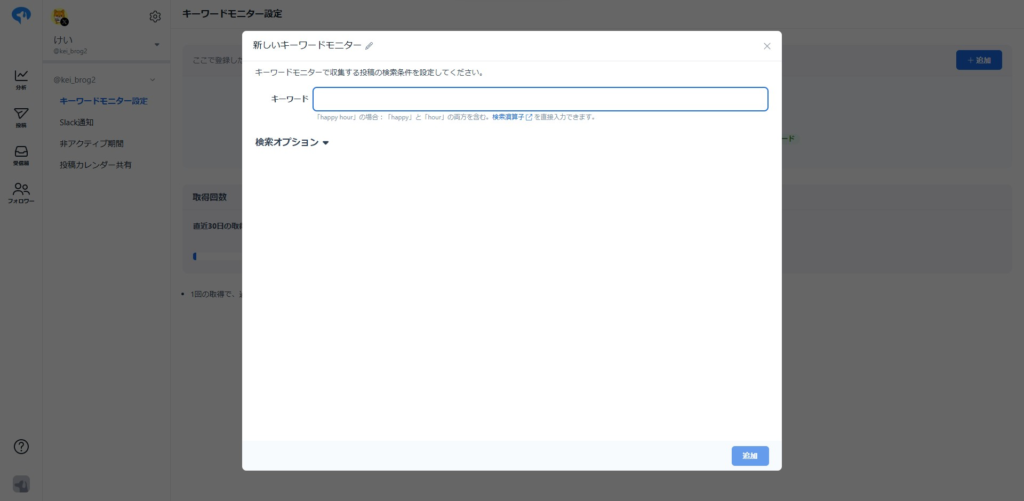The height and width of the screenshot is (501, 1024).
Task: Expand the 検索オプション section
Action: pyautogui.click(x=292, y=142)
